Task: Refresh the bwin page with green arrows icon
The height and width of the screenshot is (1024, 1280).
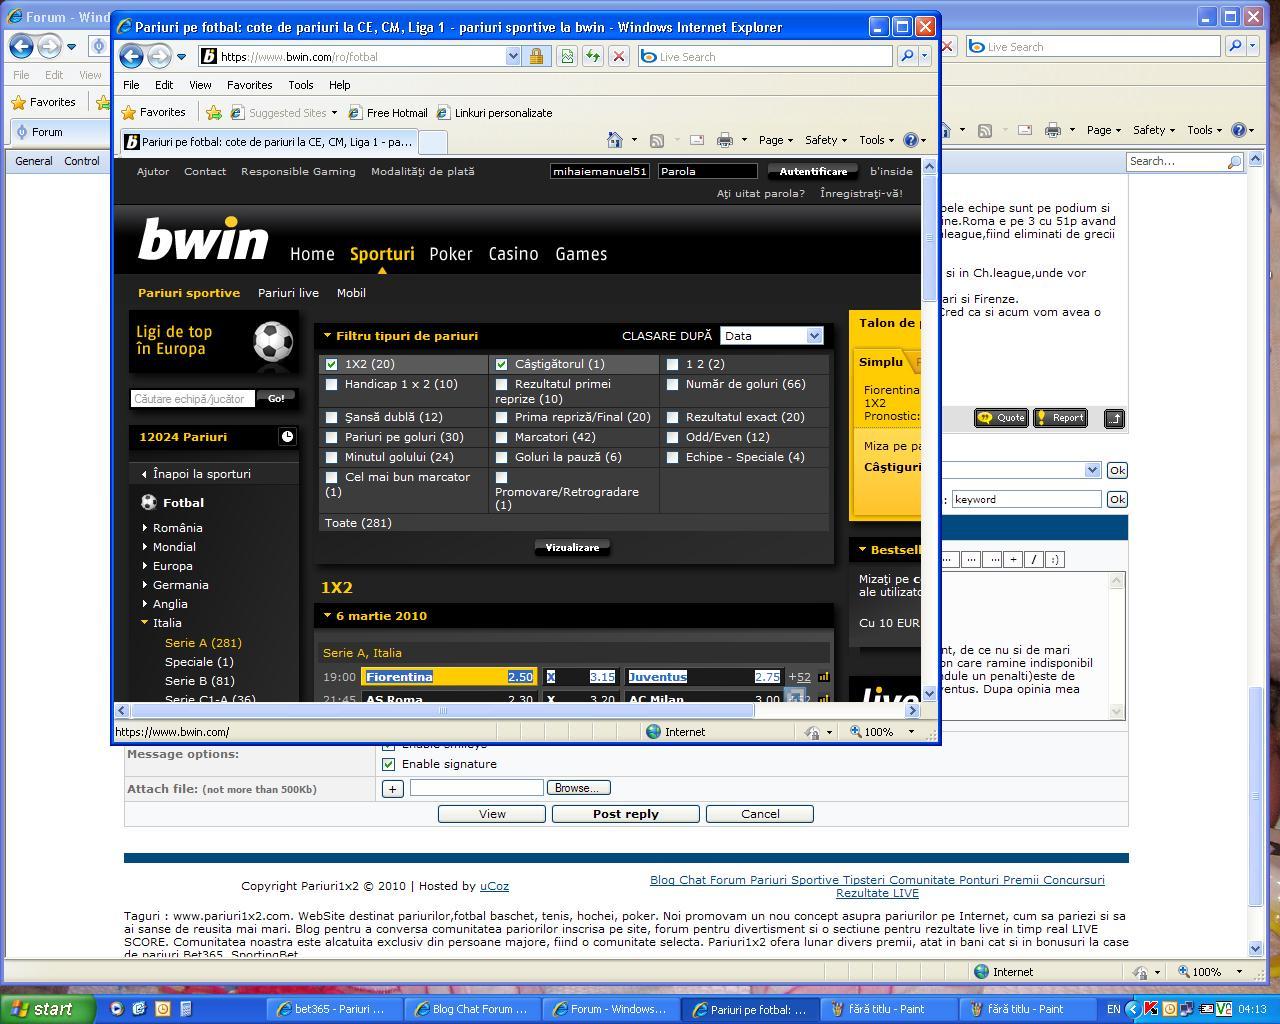Action: click(592, 57)
